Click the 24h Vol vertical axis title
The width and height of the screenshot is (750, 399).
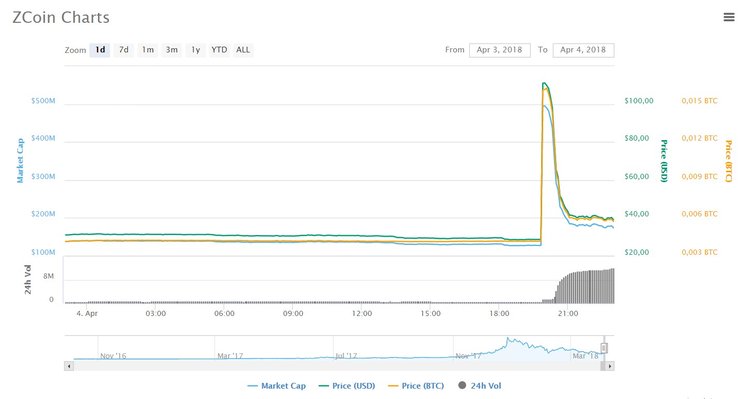[x=28, y=280]
